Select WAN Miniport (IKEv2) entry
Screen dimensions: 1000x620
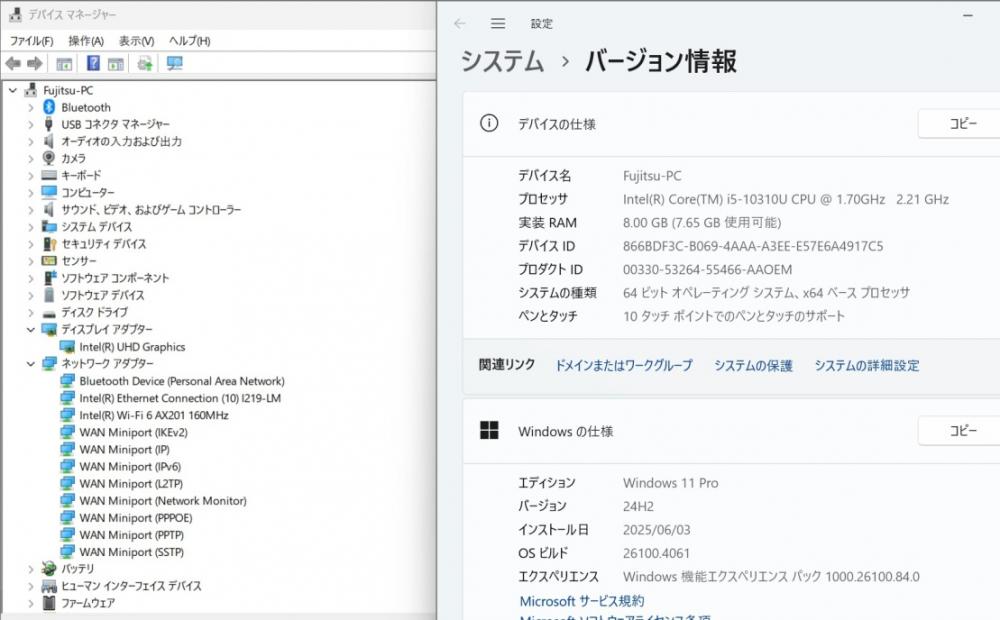133,432
